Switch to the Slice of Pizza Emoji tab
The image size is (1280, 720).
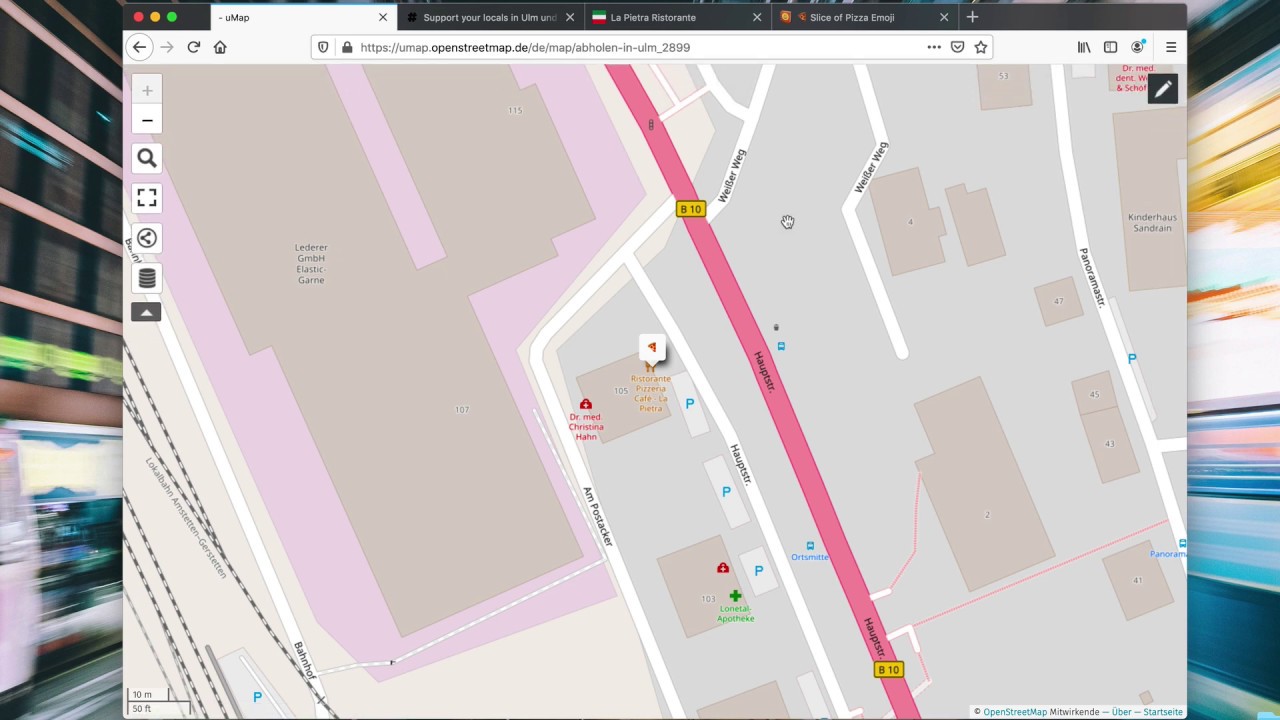point(865,17)
